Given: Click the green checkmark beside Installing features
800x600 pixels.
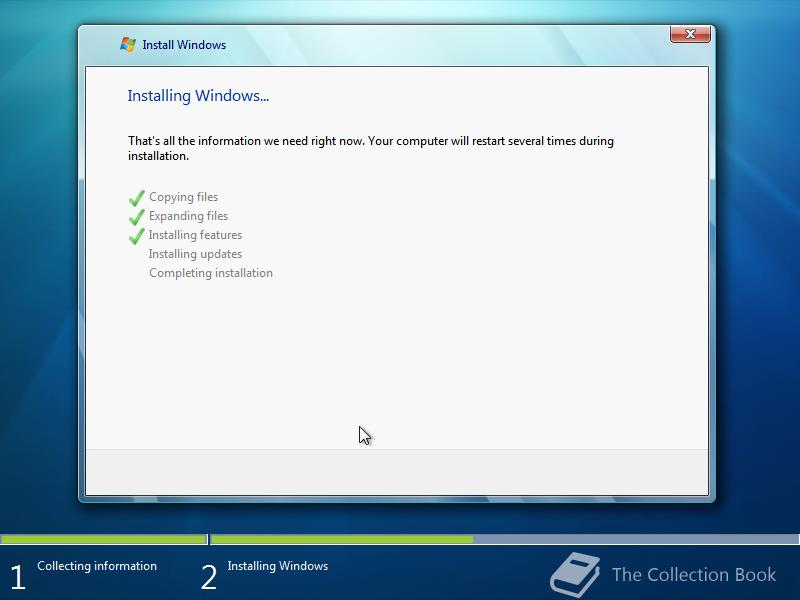Looking at the screenshot, I should pyautogui.click(x=137, y=236).
